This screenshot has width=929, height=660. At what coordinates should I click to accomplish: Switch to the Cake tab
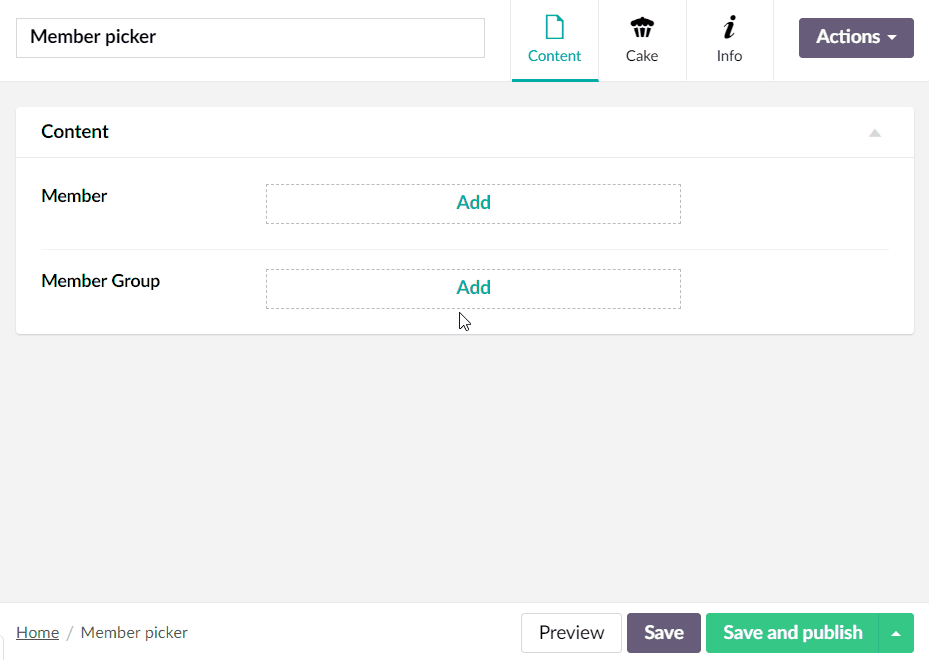pos(642,40)
